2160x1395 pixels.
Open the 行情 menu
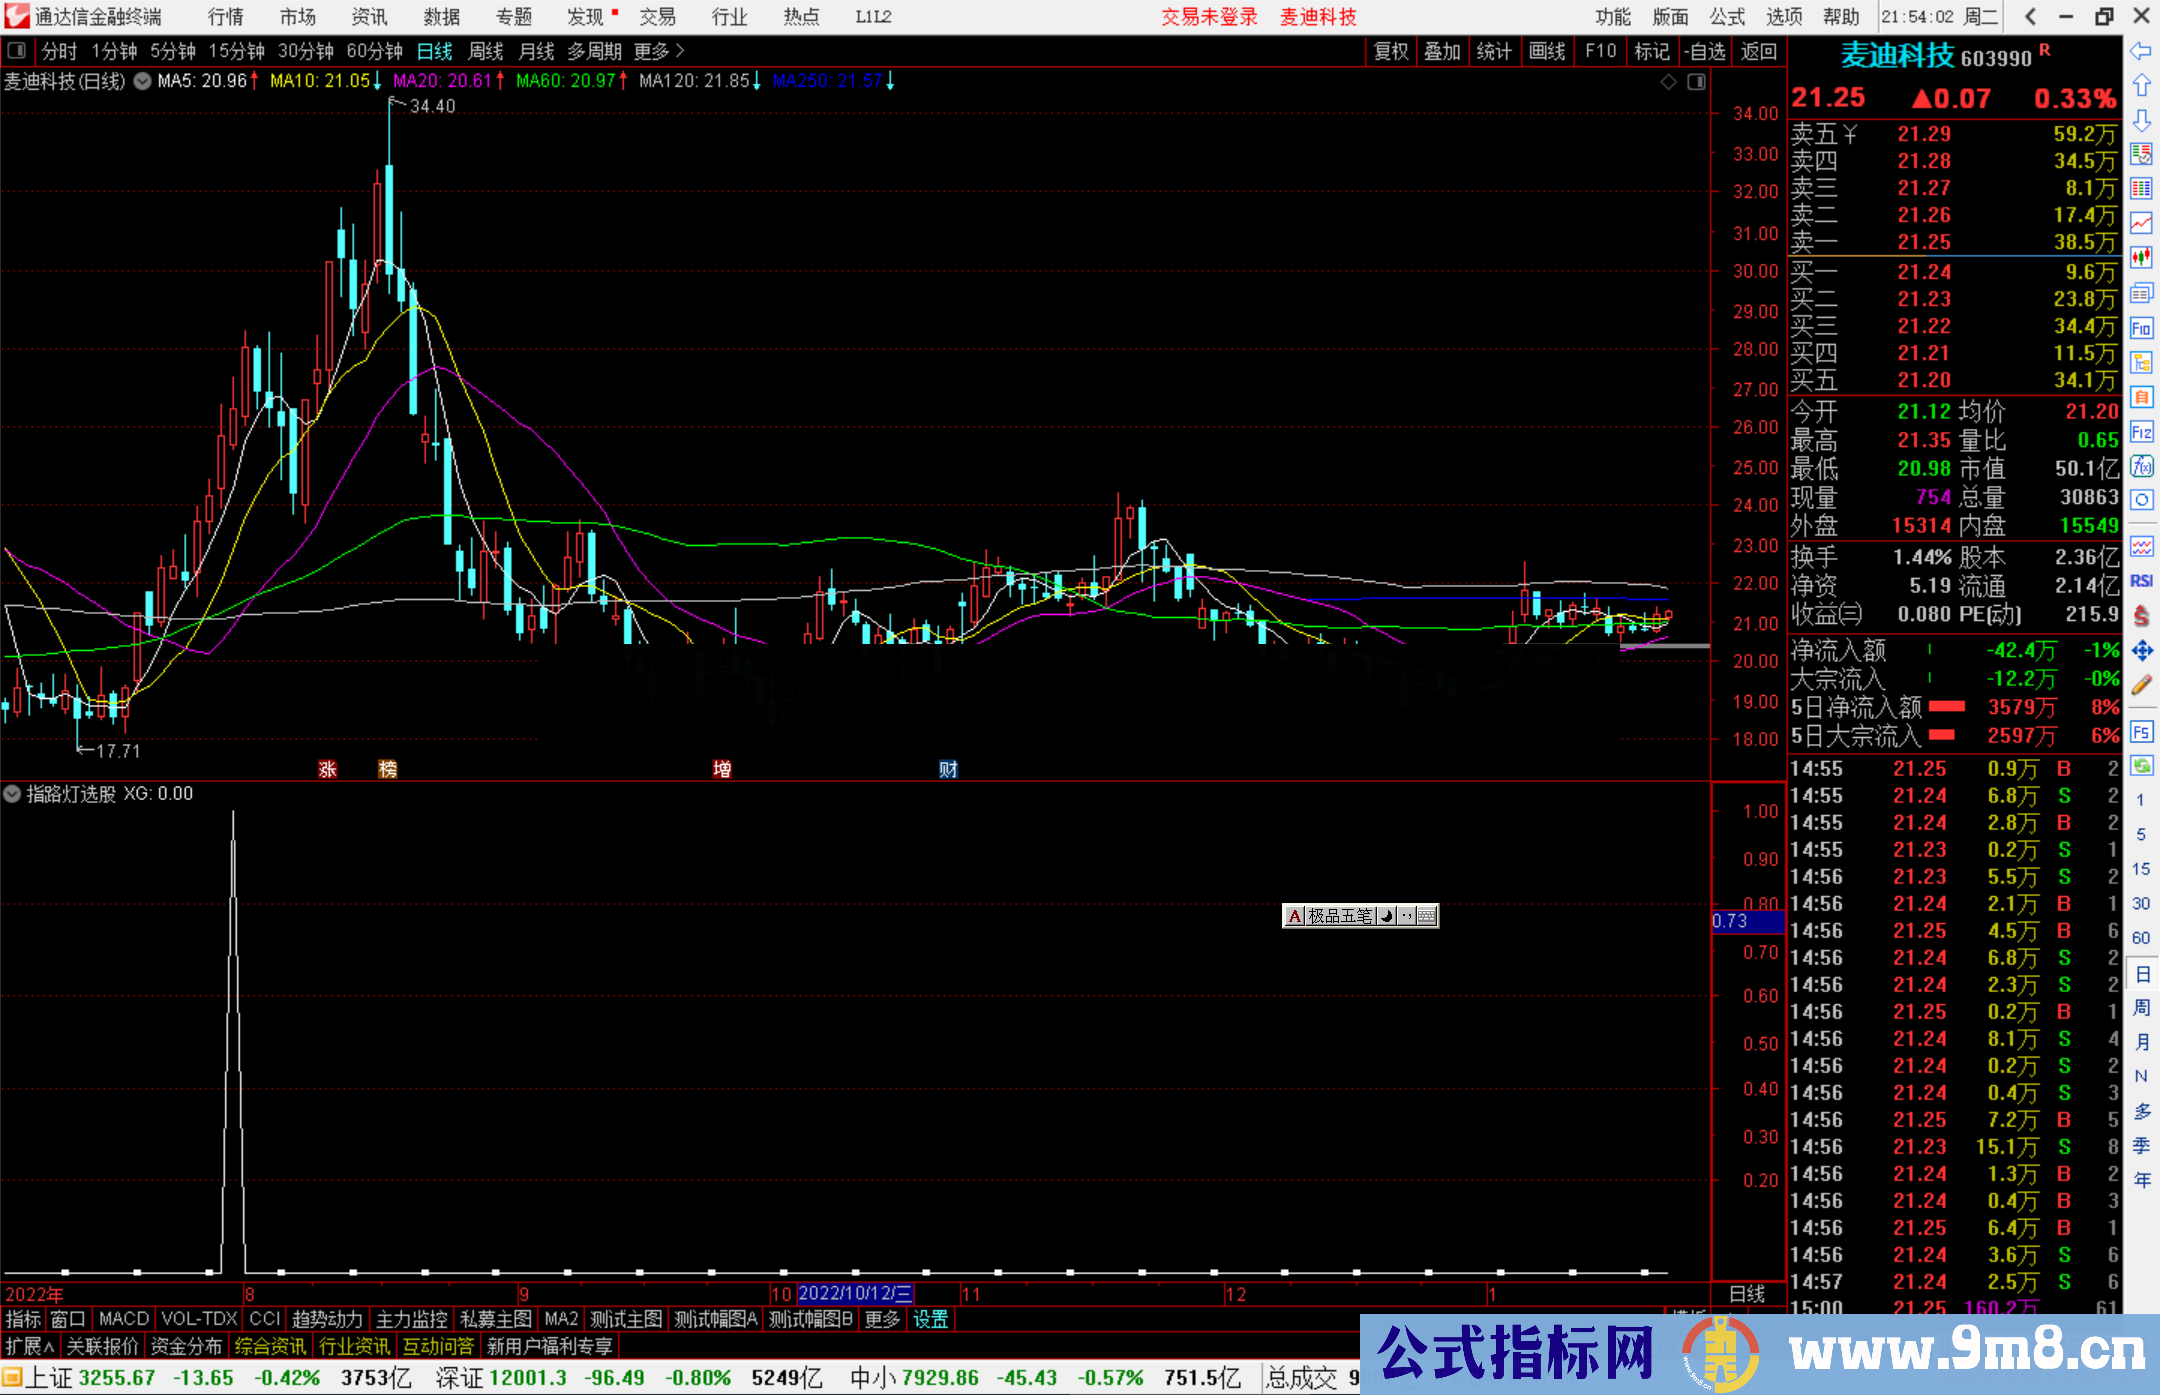click(225, 16)
